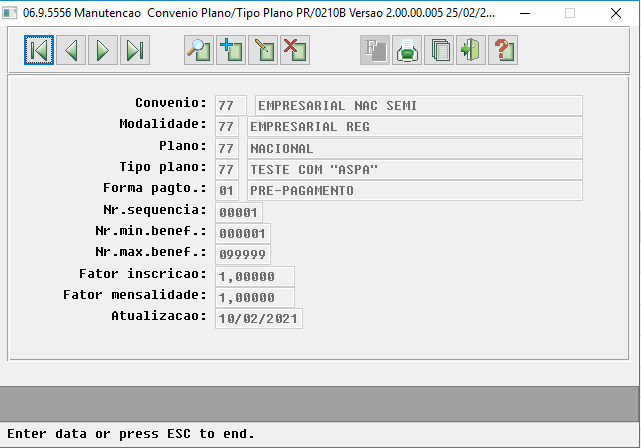The height and width of the screenshot is (448, 641).
Task: Click the Tipo plano: label
Action: tap(163, 167)
